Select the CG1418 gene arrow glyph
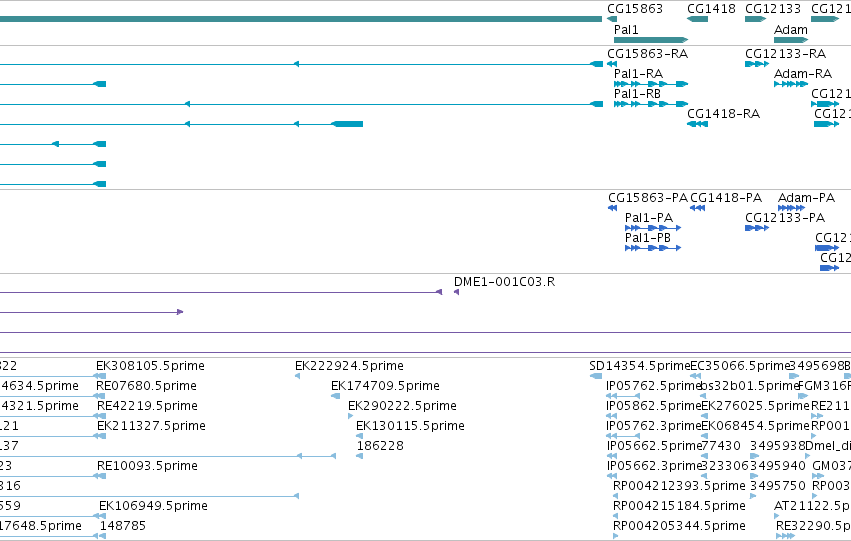The width and height of the screenshot is (851, 541). coord(697,19)
